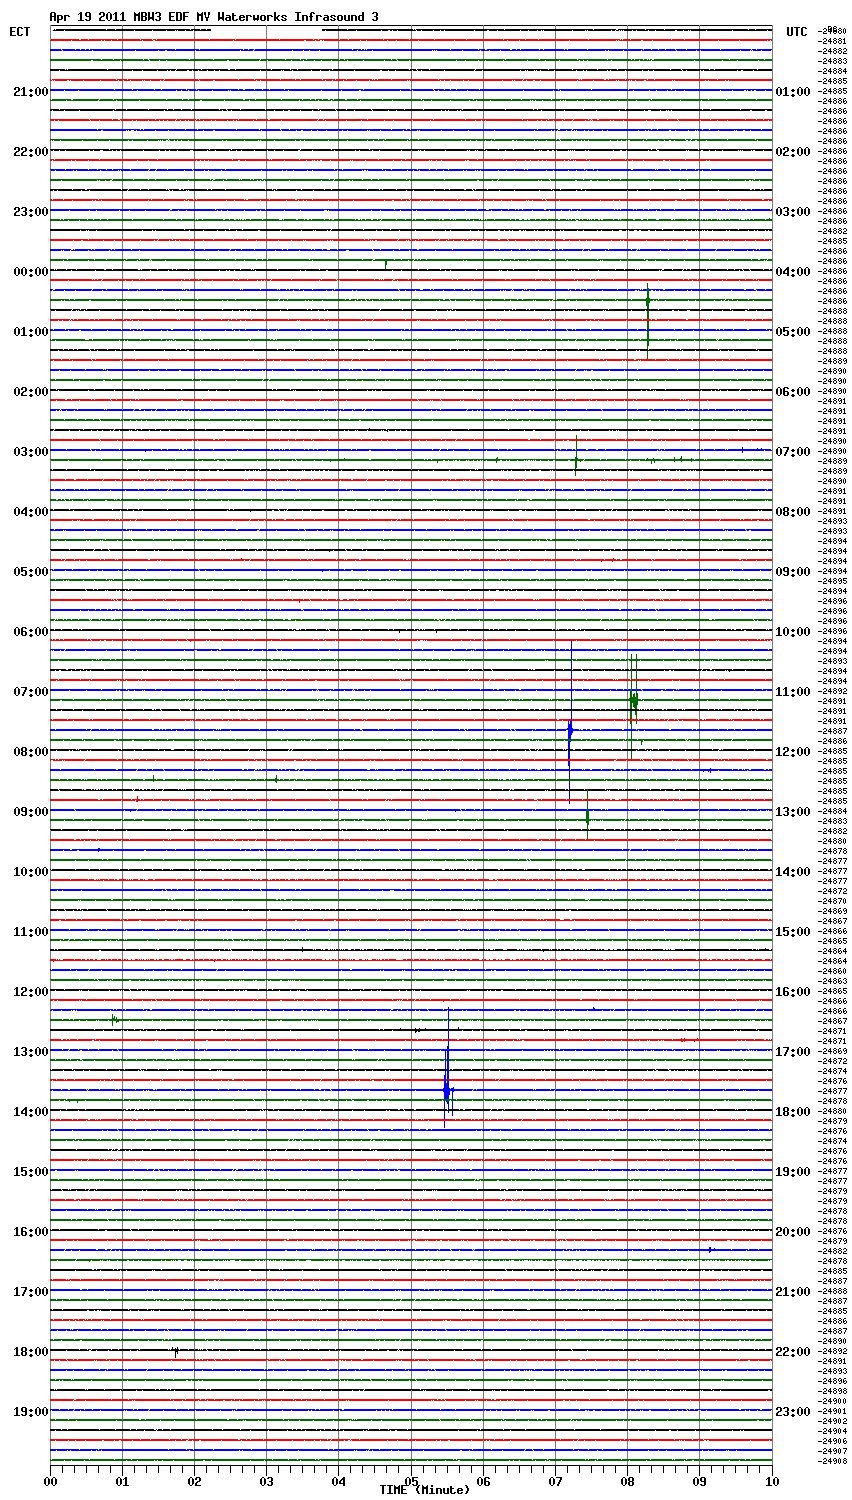
Task: Select the UTC timezone header label
Action: (x=796, y=32)
